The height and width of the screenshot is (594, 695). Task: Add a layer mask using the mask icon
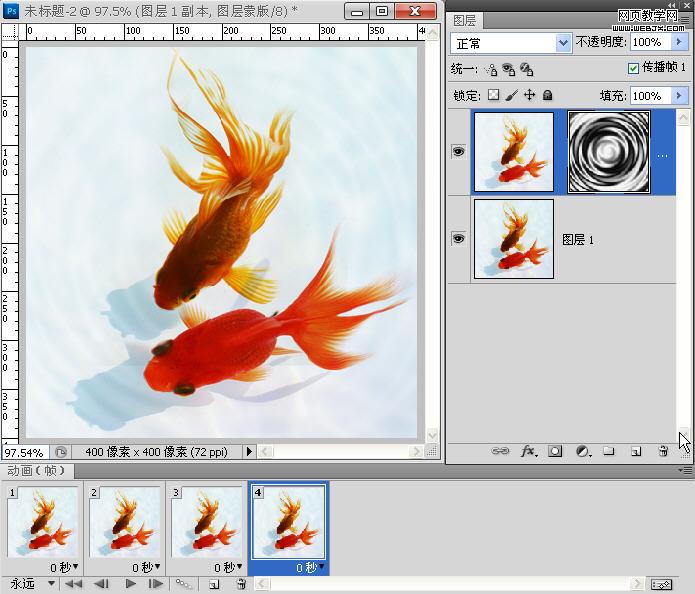[x=555, y=452]
